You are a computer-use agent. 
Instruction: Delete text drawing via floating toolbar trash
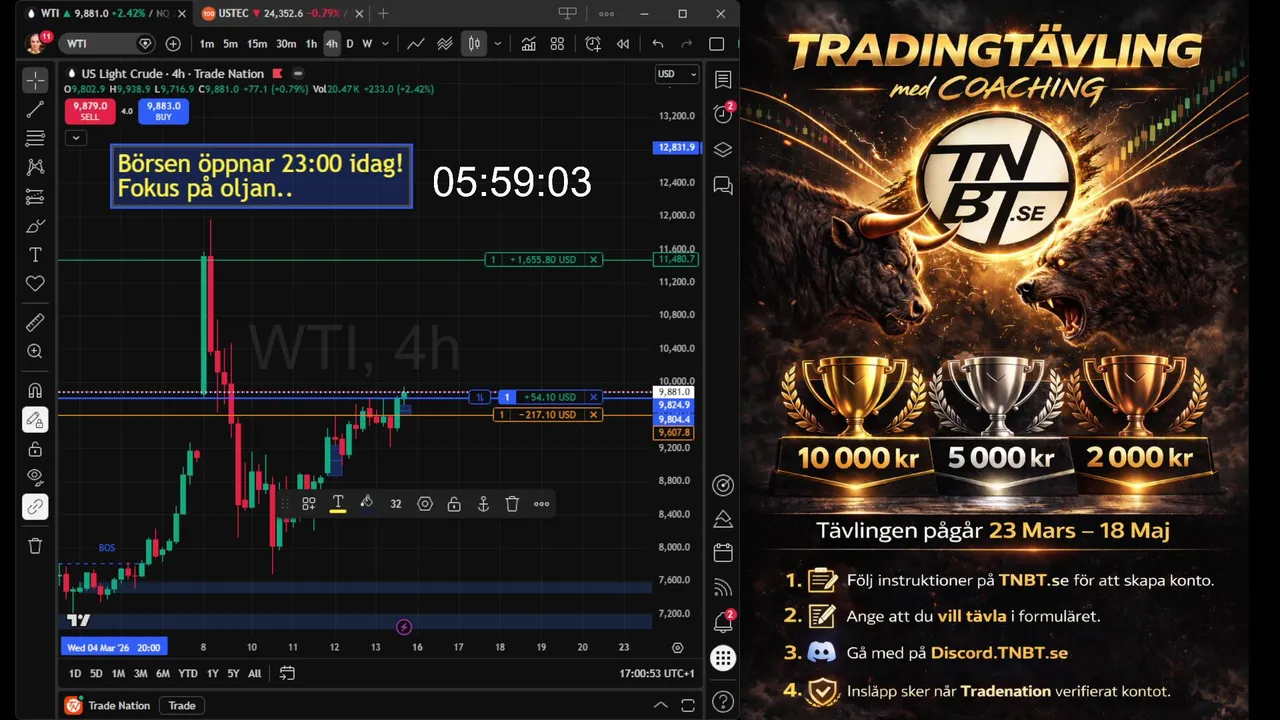pos(512,504)
